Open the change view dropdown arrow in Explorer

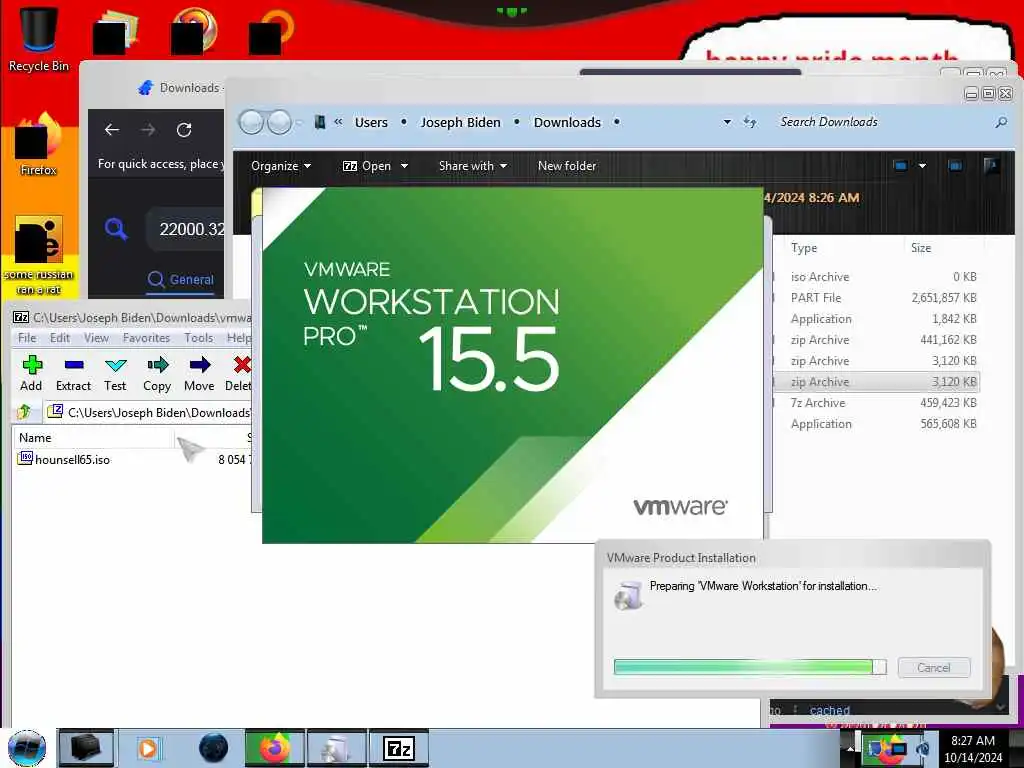coord(922,166)
